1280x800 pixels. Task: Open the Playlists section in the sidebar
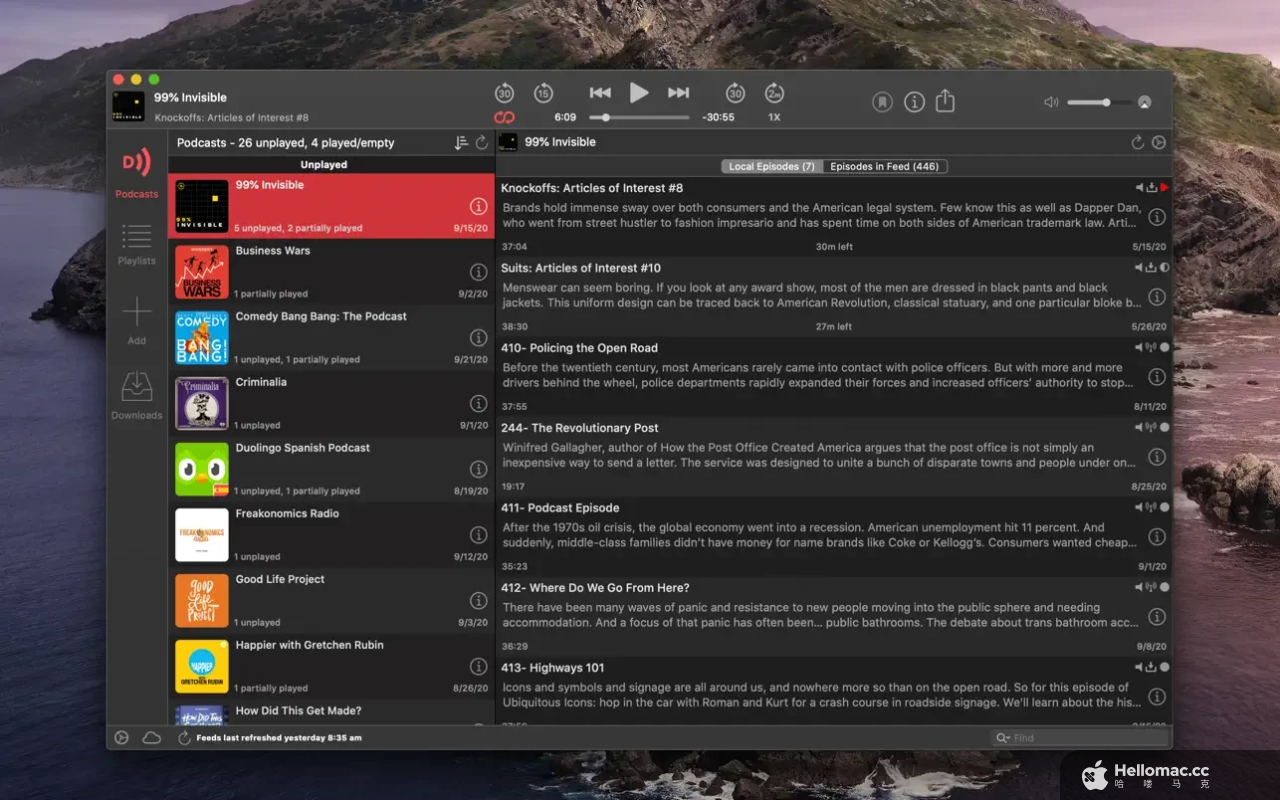137,245
